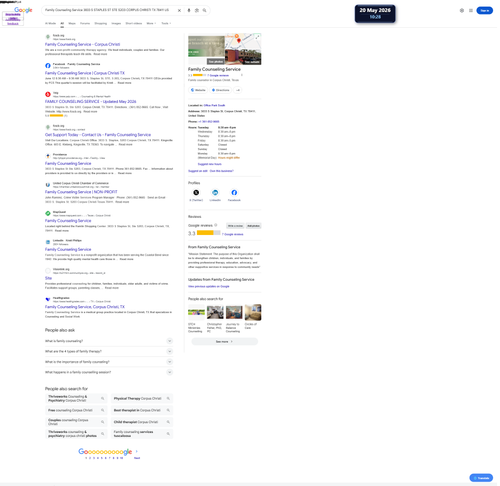The image size is (500, 486).
Task: Click the Yelp favicon beside the Yelp result
Action: (48, 94)
